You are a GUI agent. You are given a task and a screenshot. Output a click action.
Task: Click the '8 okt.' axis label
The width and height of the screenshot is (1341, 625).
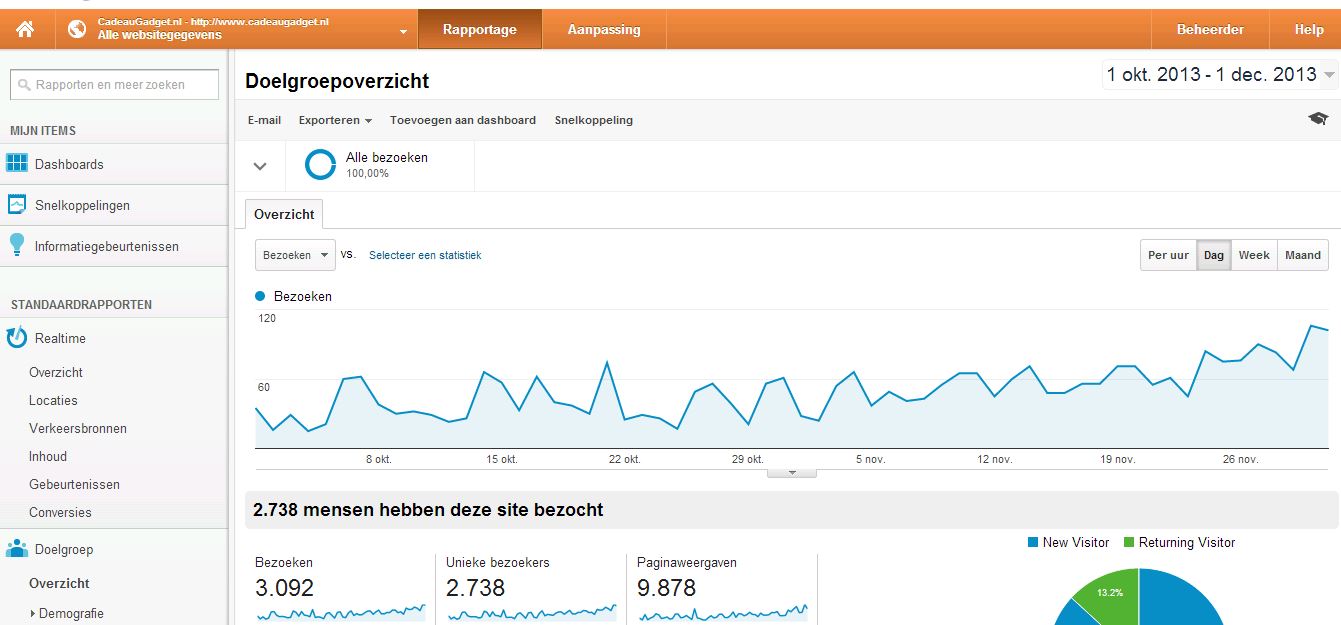tap(378, 459)
